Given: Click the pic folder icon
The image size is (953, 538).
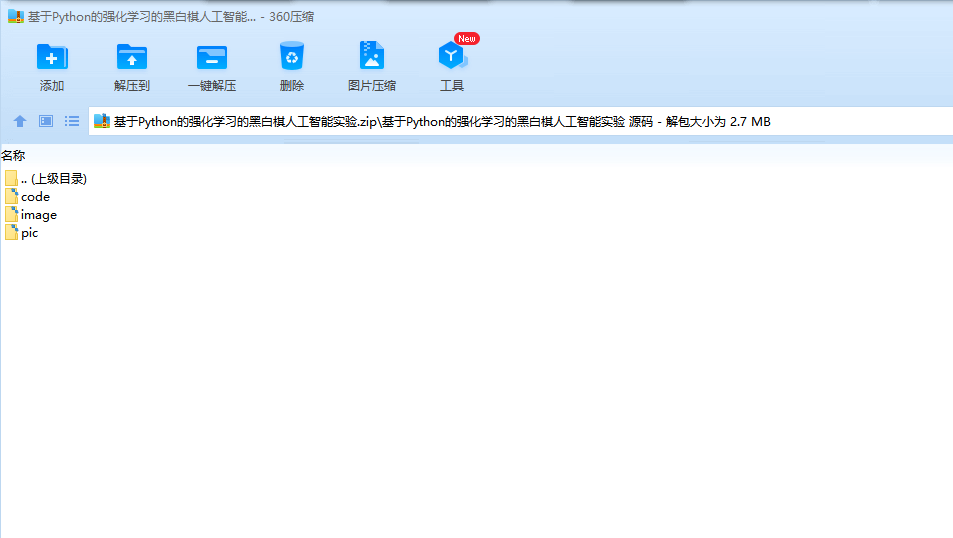Looking at the screenshot, I should 12,232.
